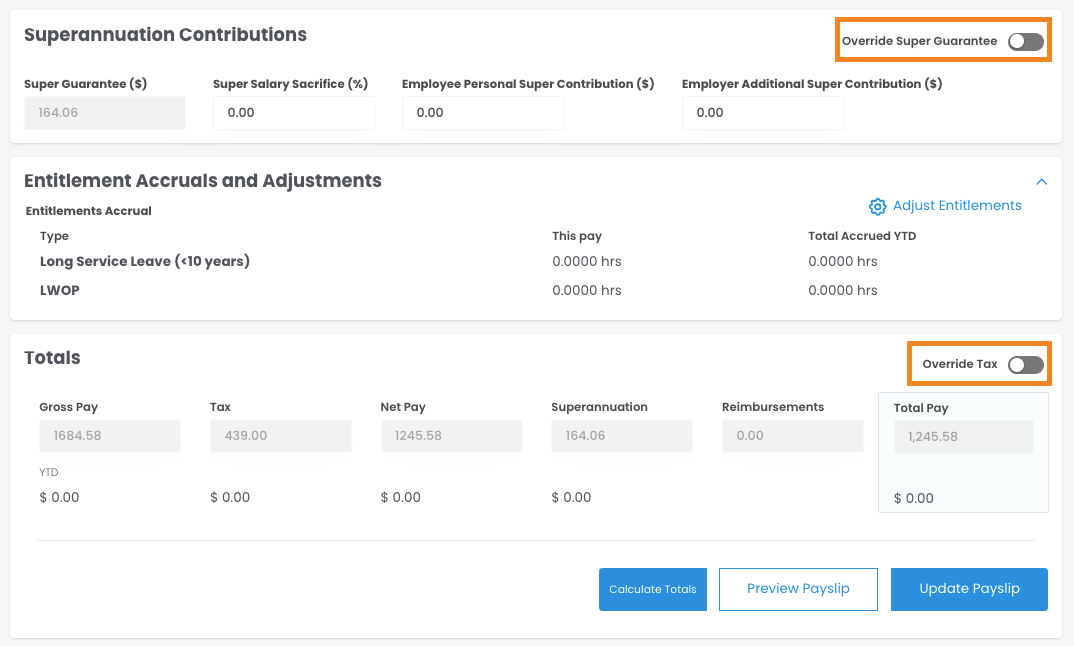Click the Gross Pay value field
Screen dimensions: 1074x646
(x=109, y=436)
